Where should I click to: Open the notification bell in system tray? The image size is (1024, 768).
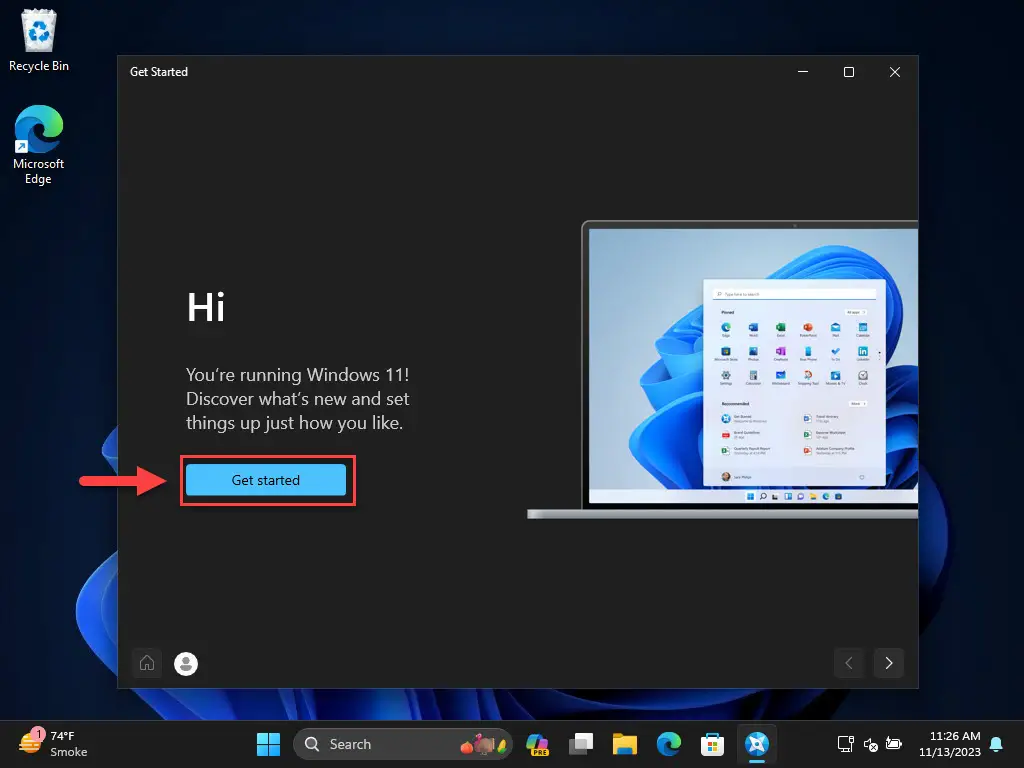pyautogui.click(x=997, y=744)
